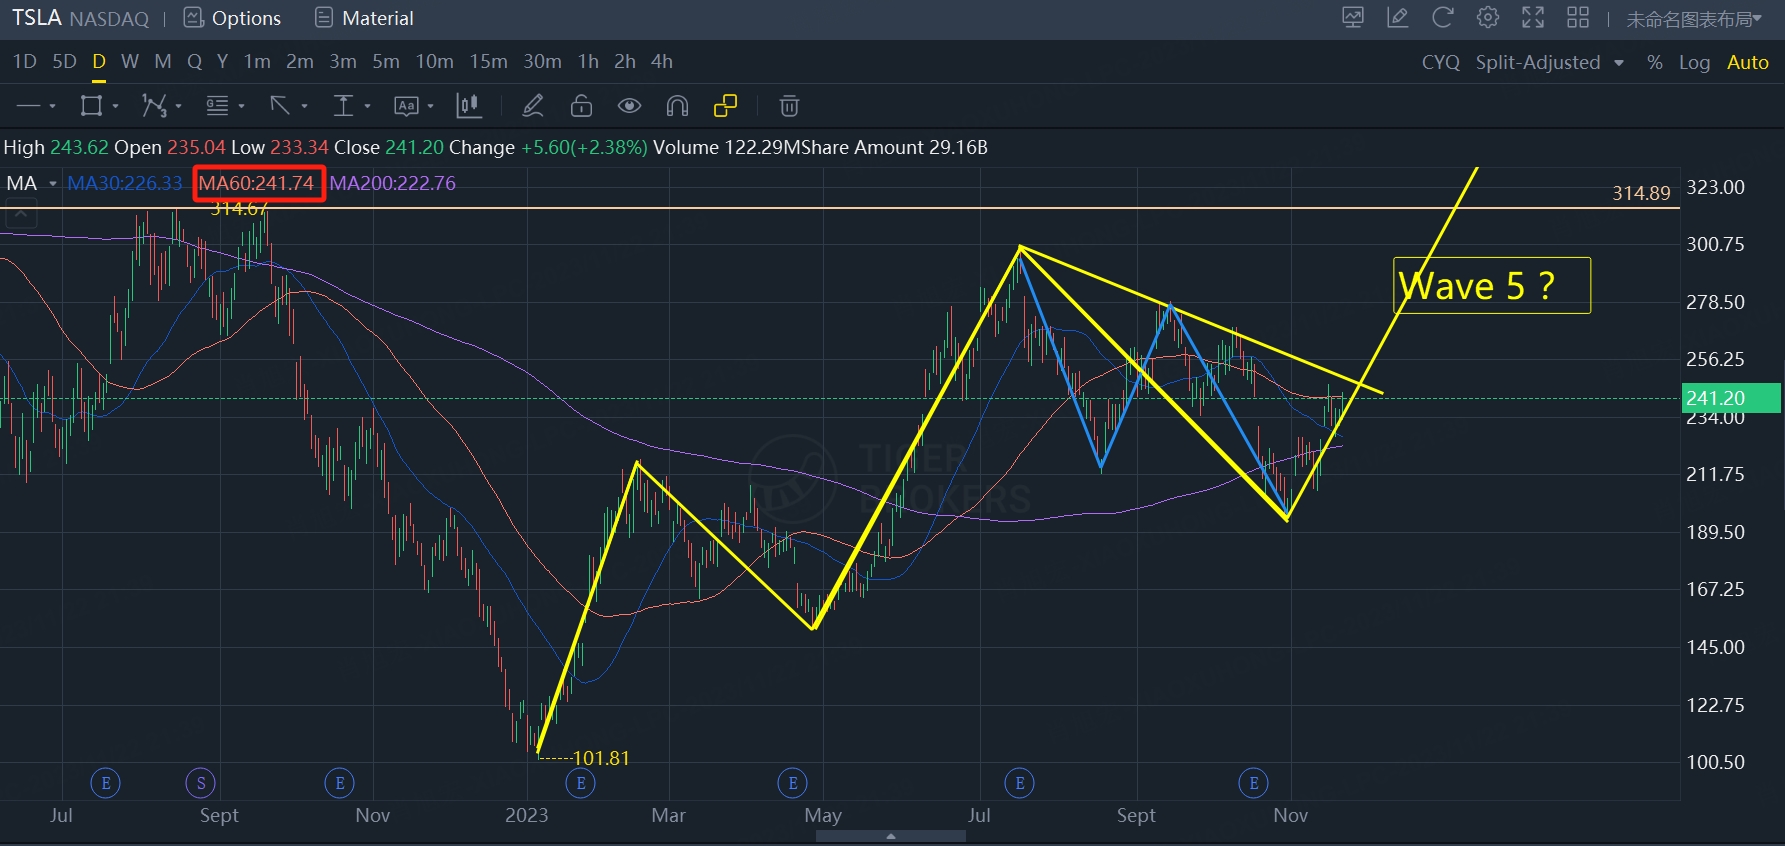Open chart settings gear icon
The height and width of the screenshot is (846, 1785).
click(x=1488, y=18)
